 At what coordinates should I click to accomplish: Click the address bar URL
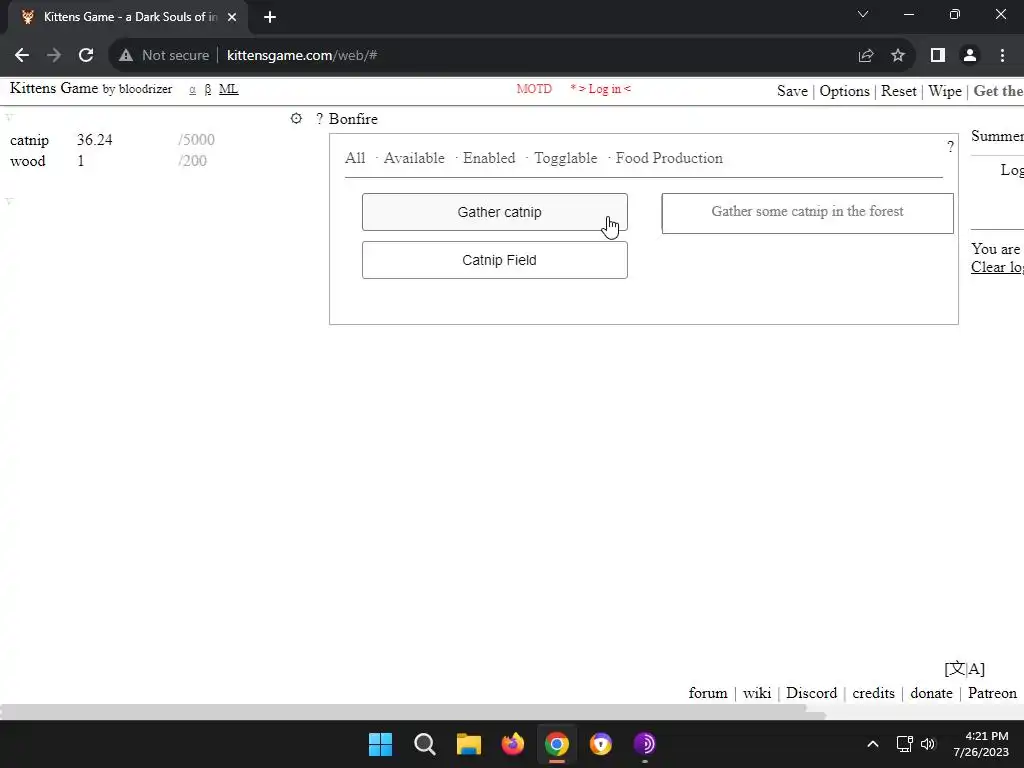tap(302, 56)
